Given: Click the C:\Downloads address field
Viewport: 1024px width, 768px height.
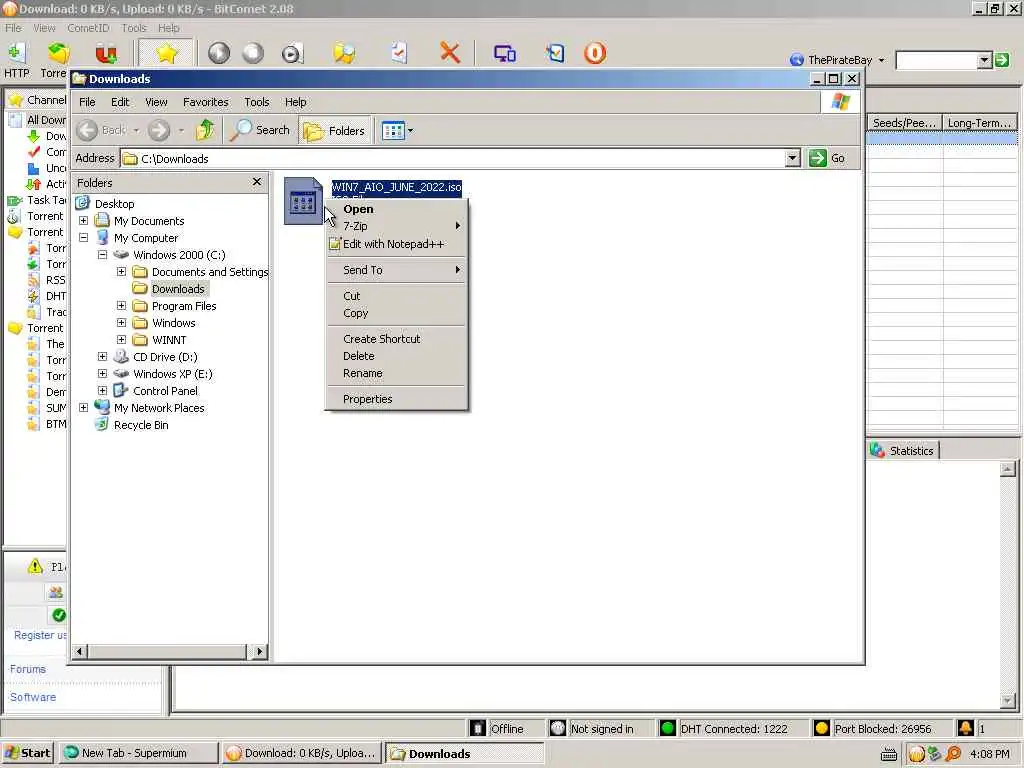Looking at the screenshot, I should coord(453,159).
